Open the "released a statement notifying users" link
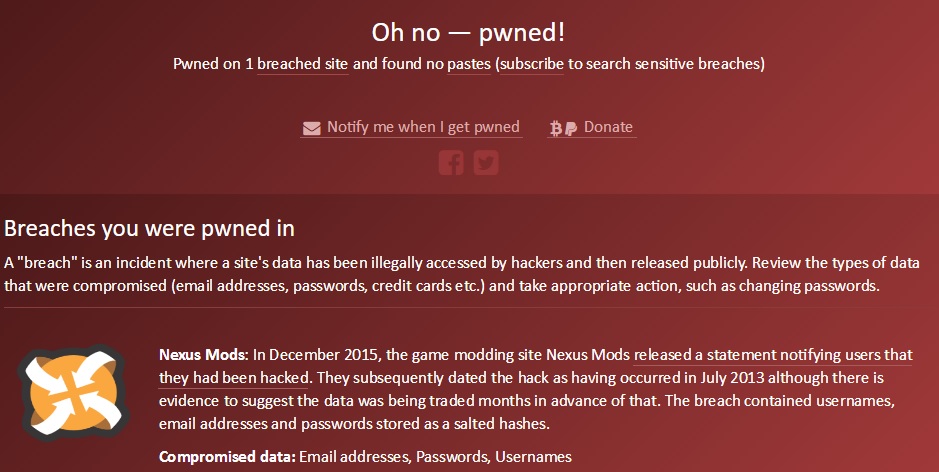Viewport: 939px width, 472px height. tap(772, 354)
